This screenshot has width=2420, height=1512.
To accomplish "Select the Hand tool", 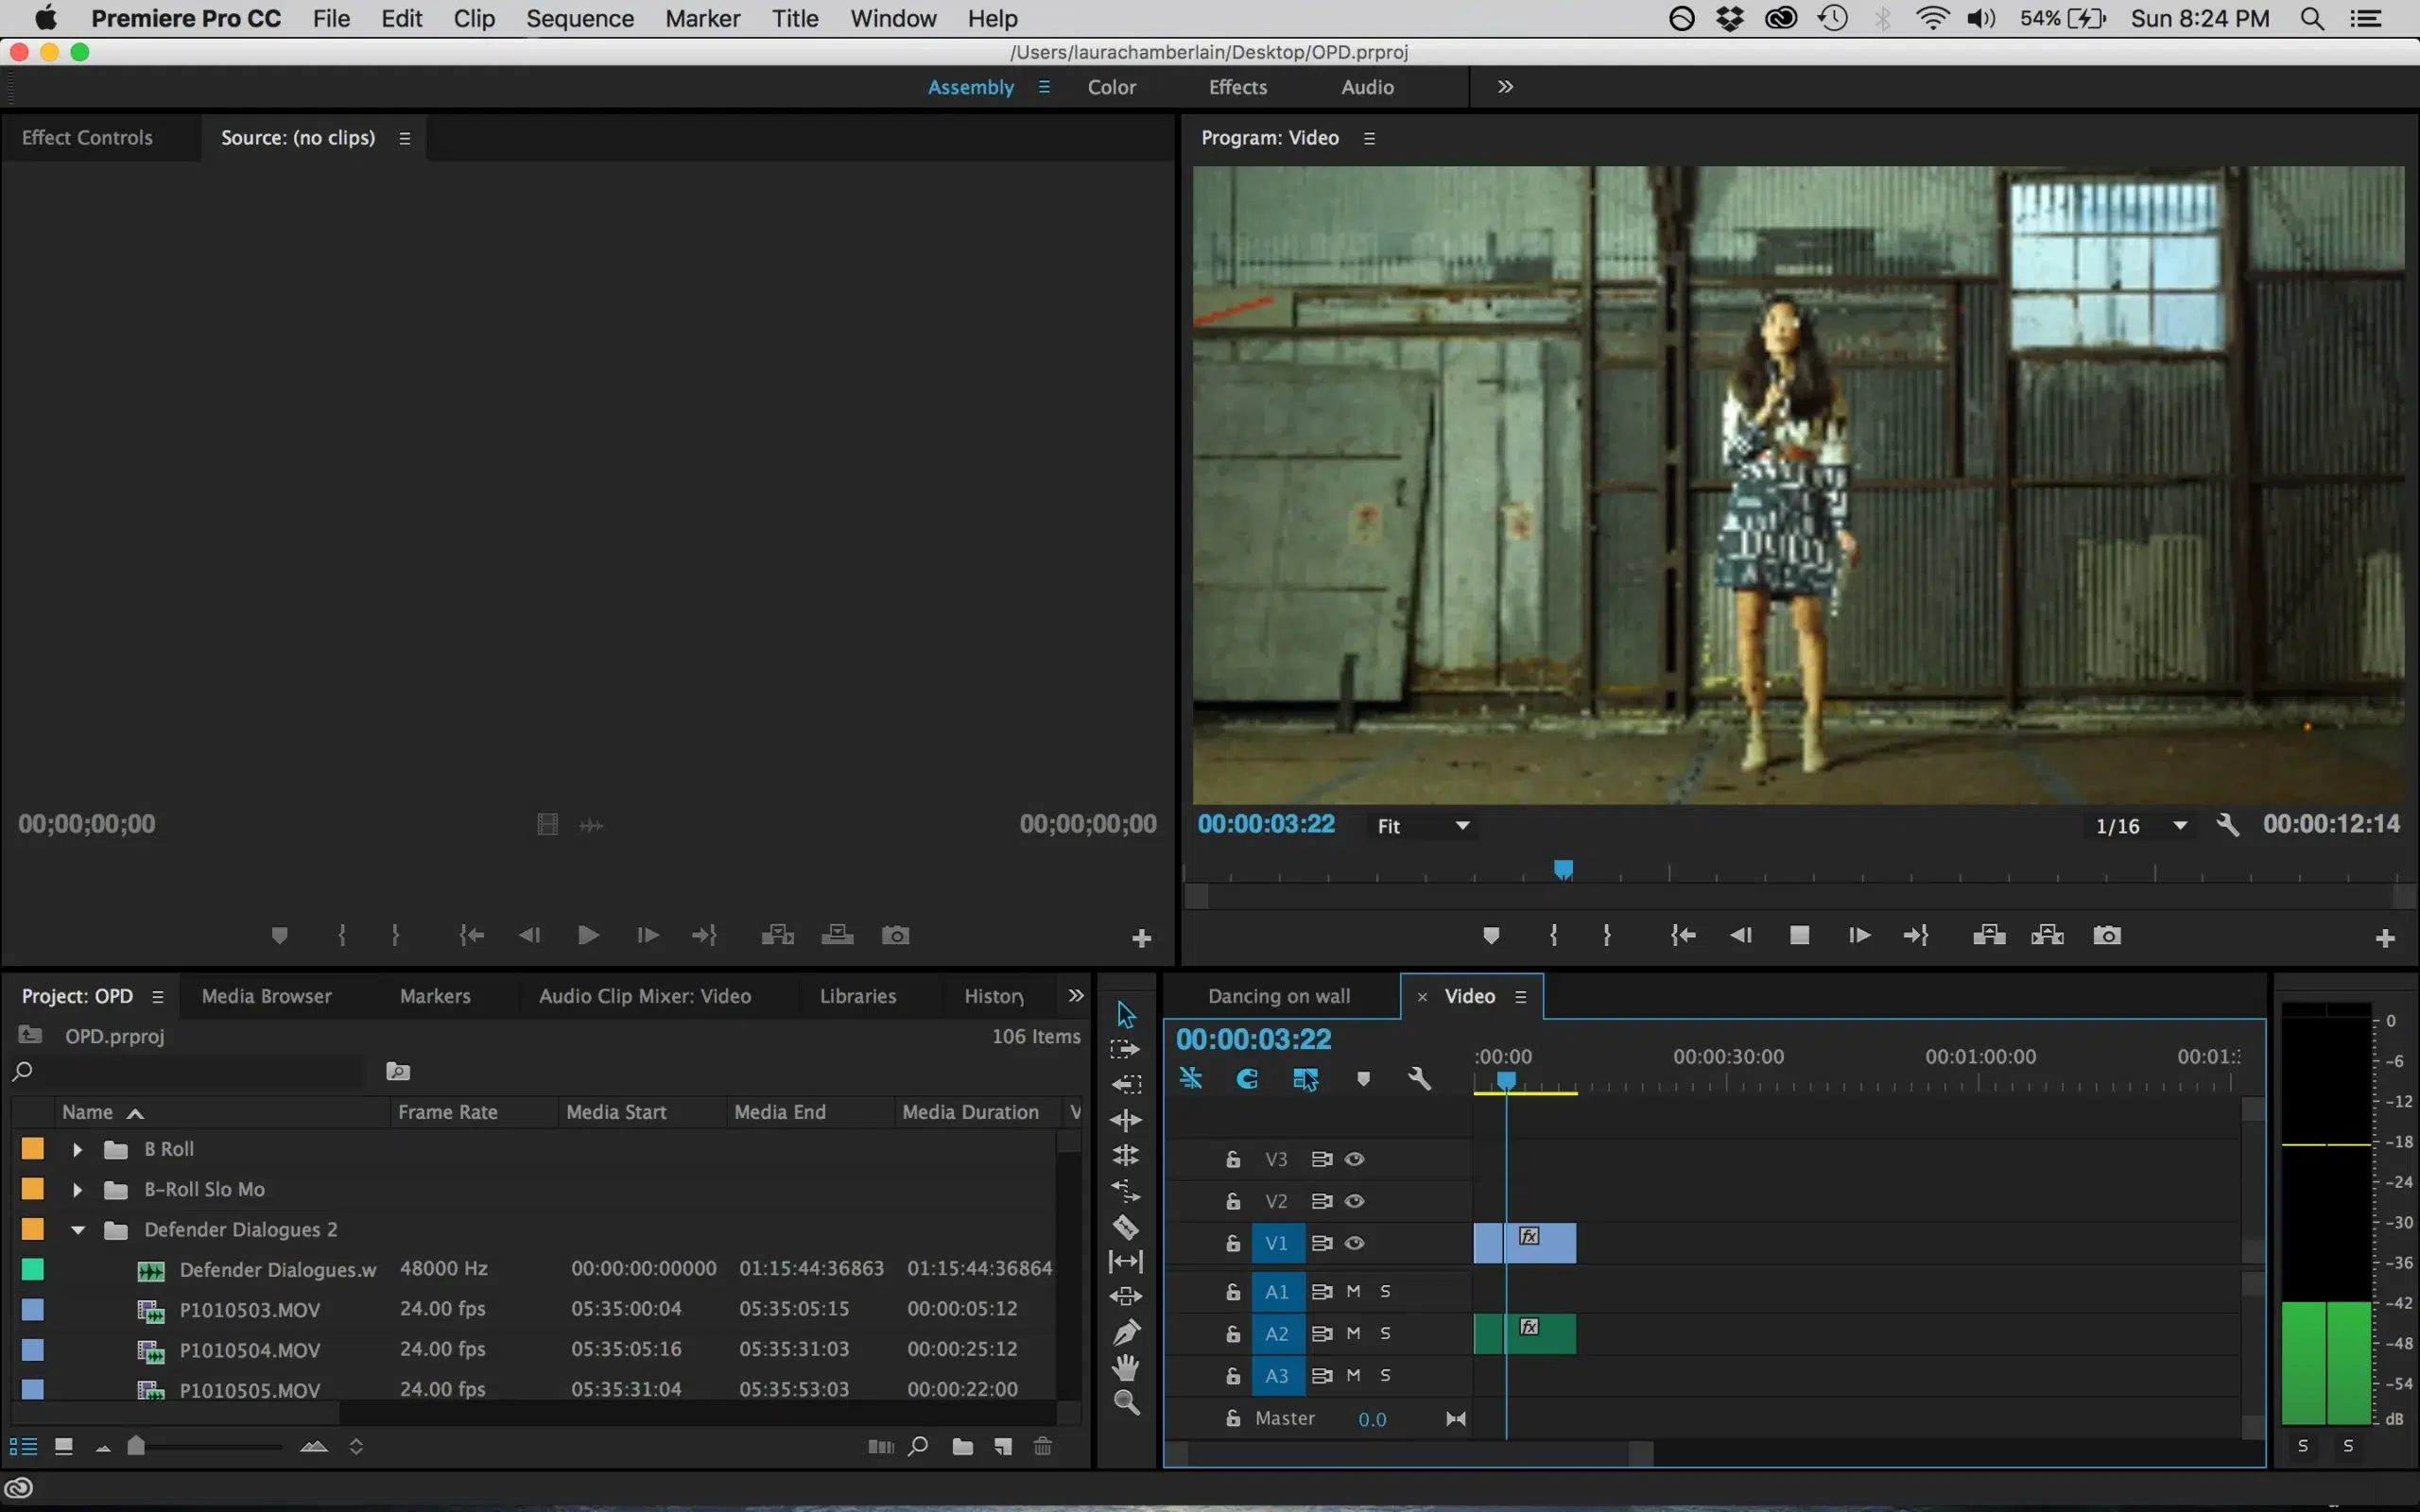I will [x=1126, y=1367].
